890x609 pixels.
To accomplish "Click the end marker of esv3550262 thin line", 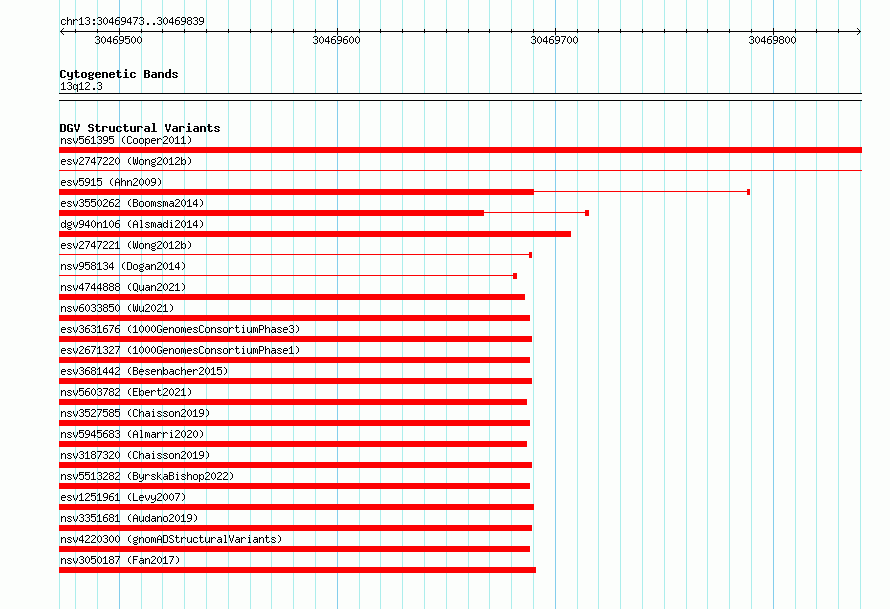I will 587,213.
